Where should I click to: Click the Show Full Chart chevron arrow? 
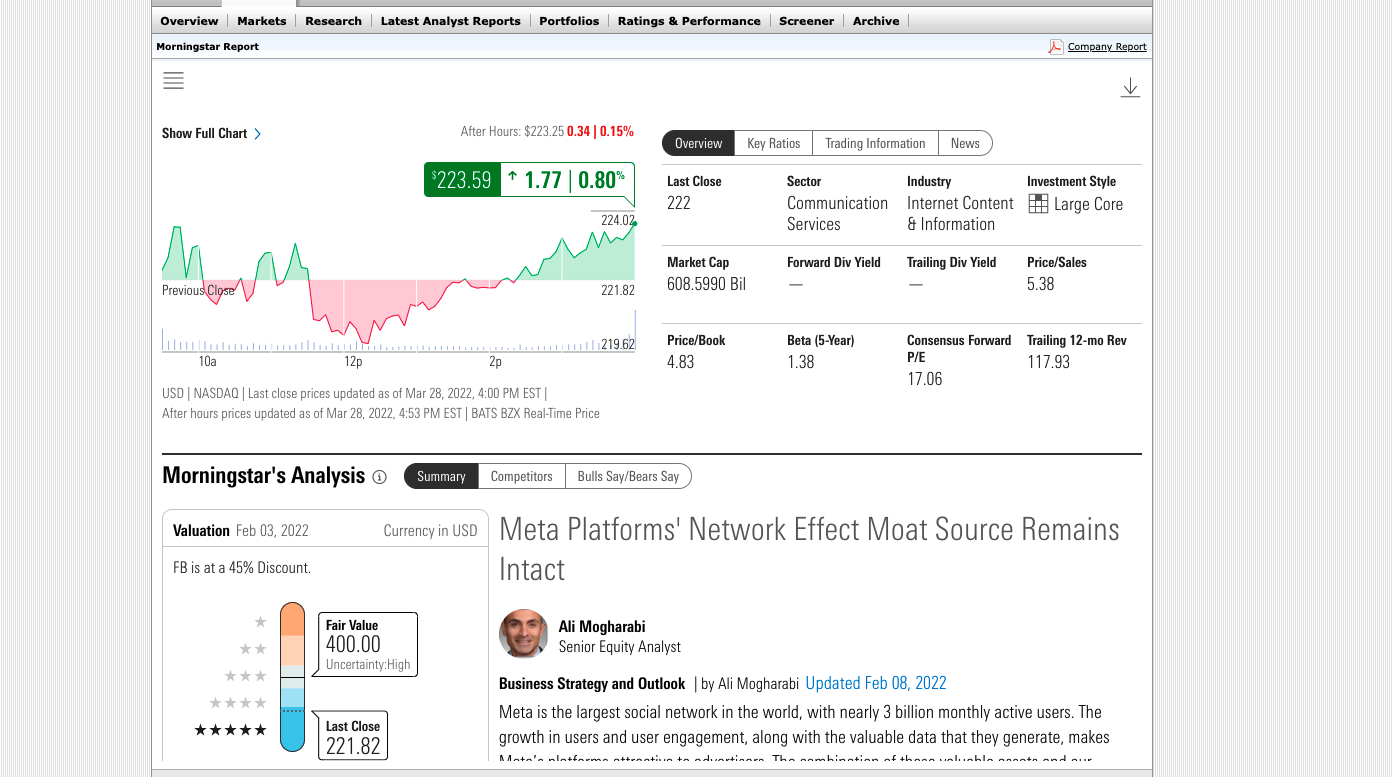point(258,134)
